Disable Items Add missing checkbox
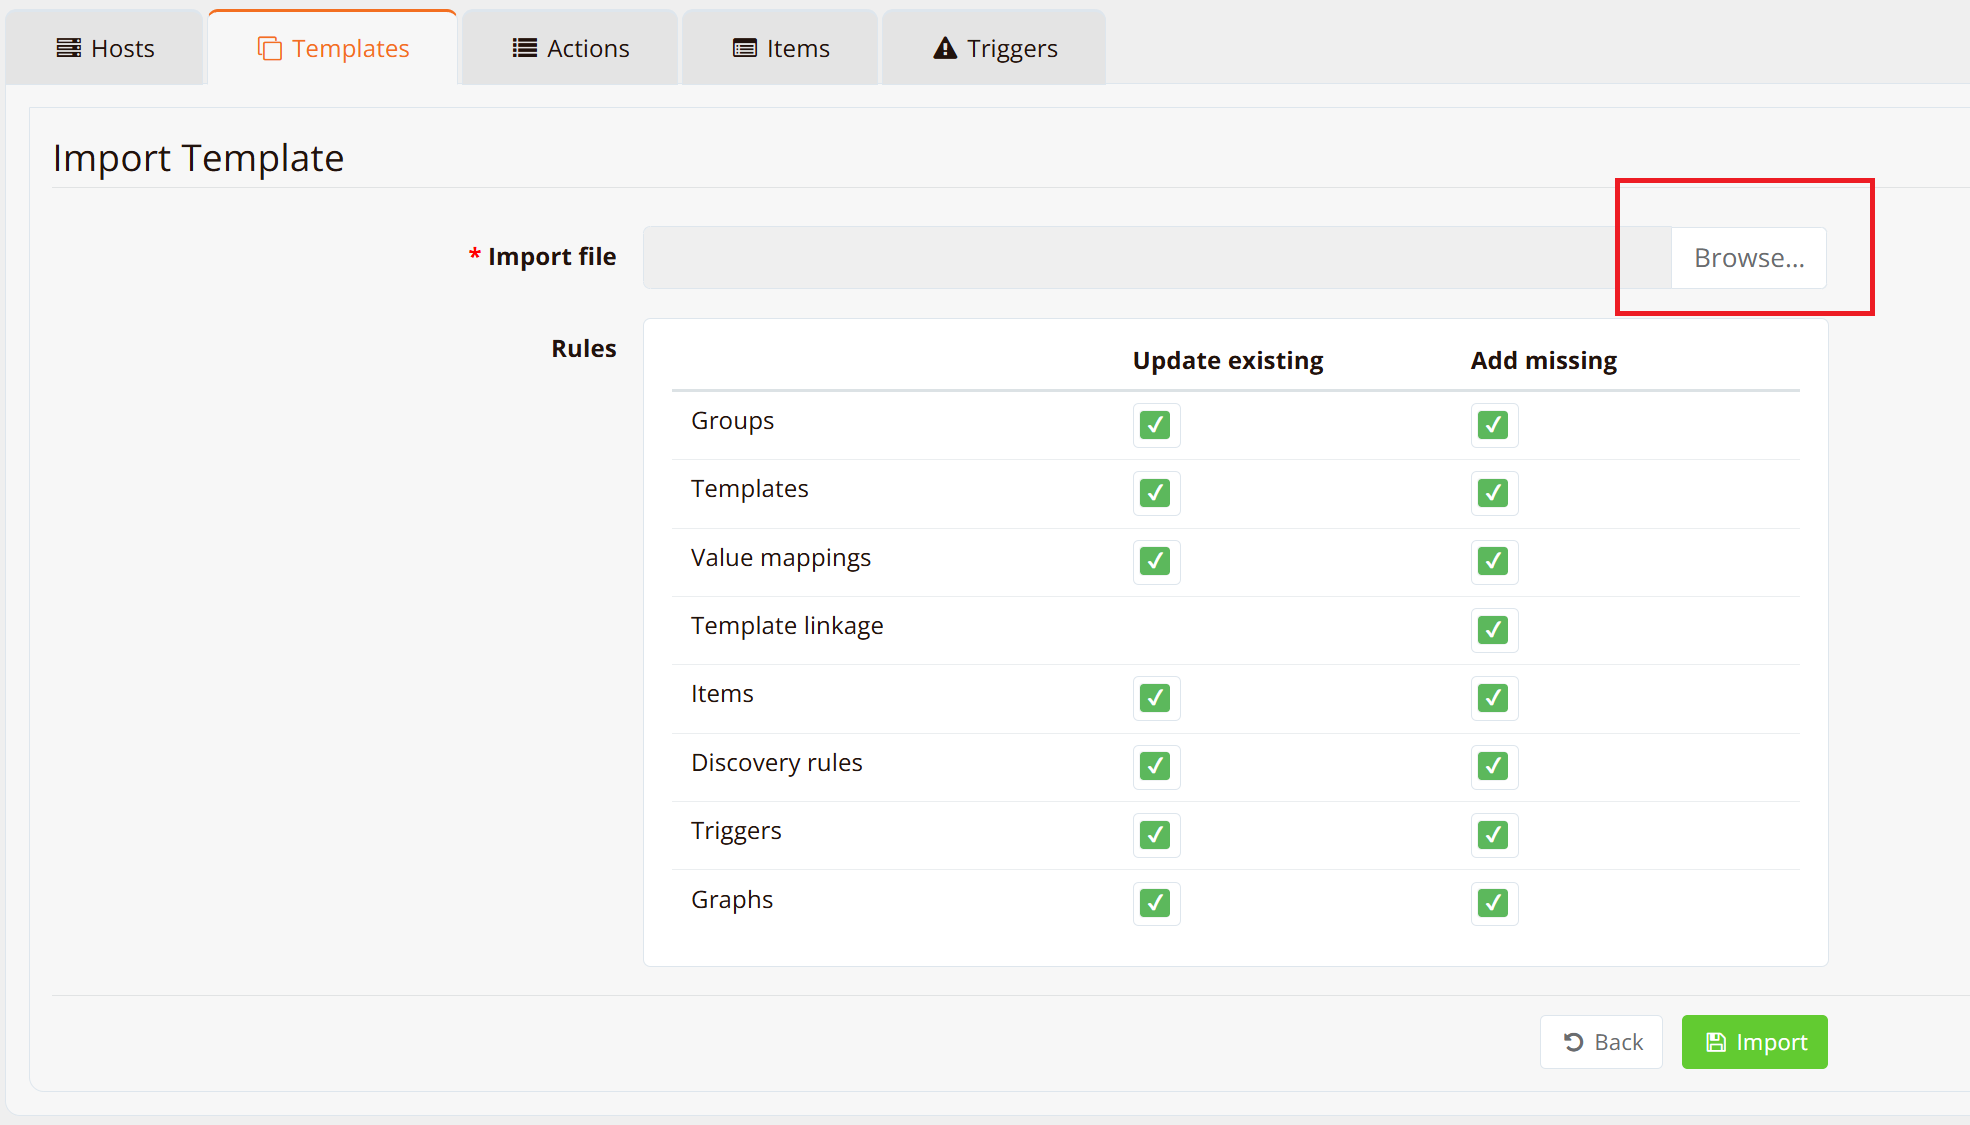This screenshot has height=1125, width=1970. tap(1494, 698)
